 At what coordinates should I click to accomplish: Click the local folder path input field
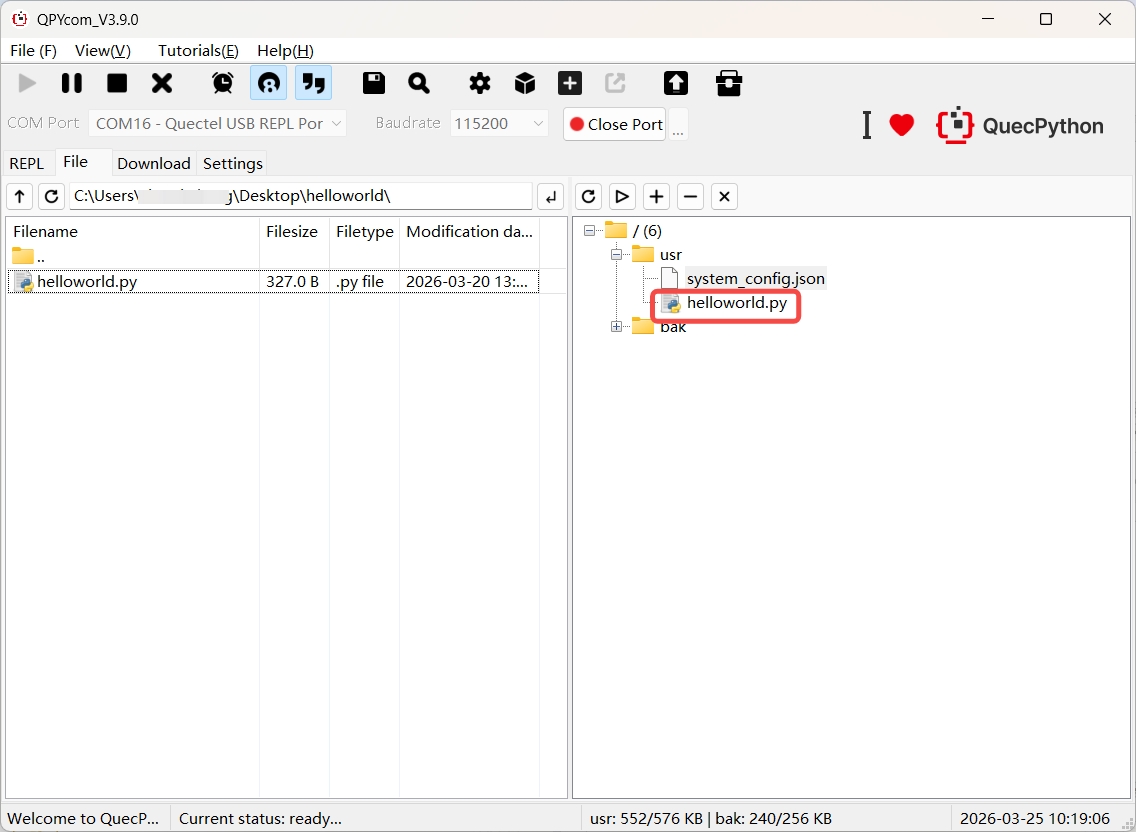300,196
